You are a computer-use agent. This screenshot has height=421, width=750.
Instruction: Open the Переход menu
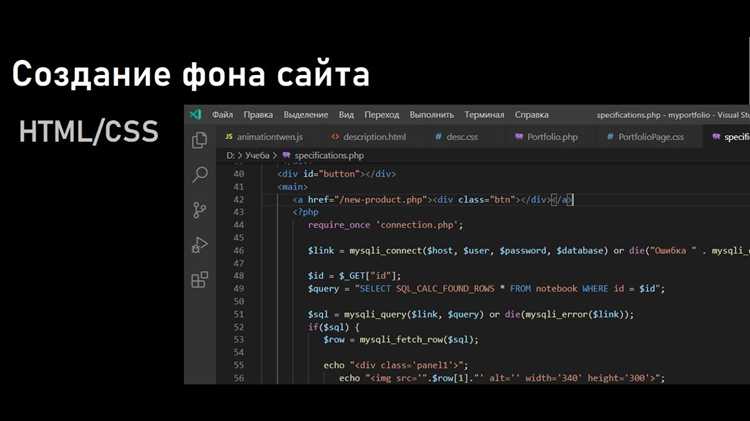(x=382, y=115)
